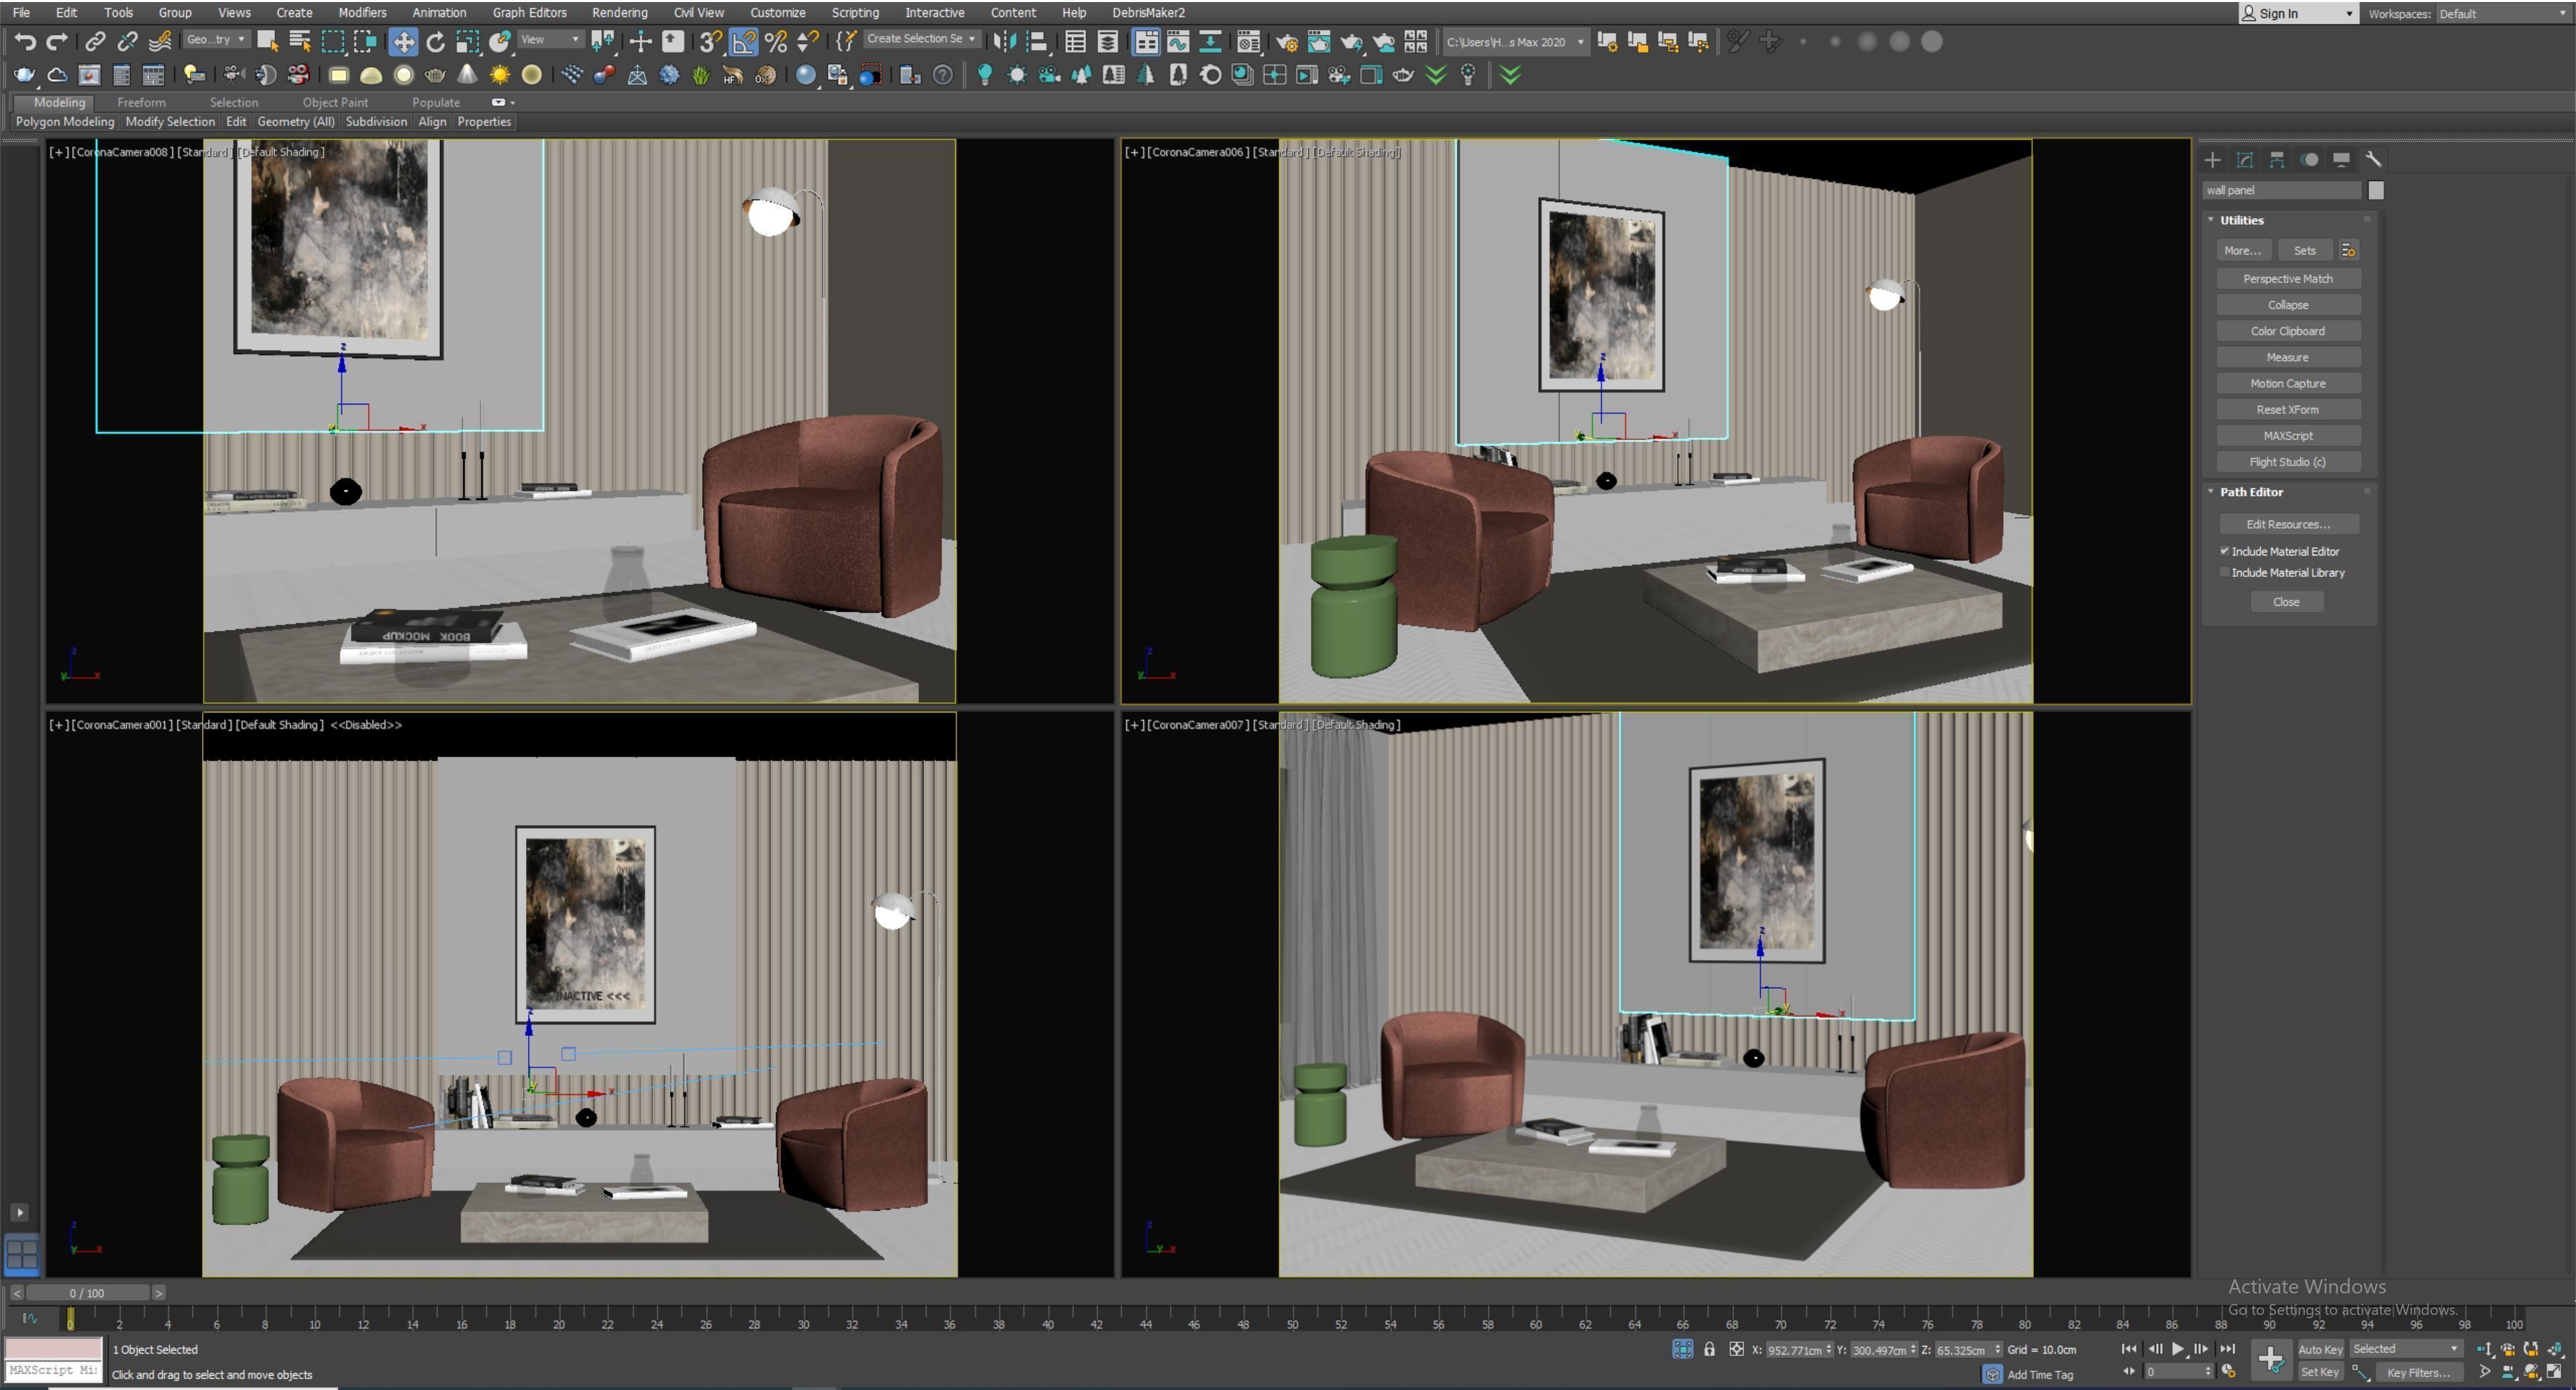Click the Perspective Match utility button

click(x=2288, y=279)
